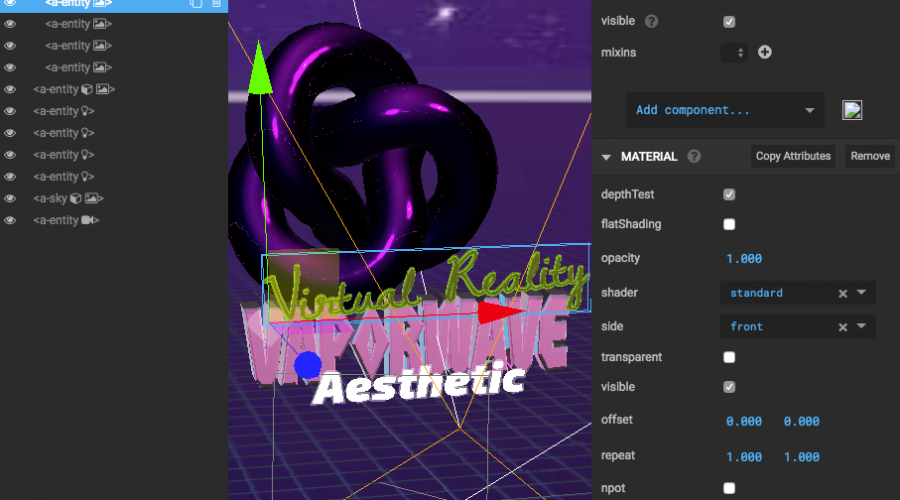Uncheck the depthTest checkbox

point(729,194)
